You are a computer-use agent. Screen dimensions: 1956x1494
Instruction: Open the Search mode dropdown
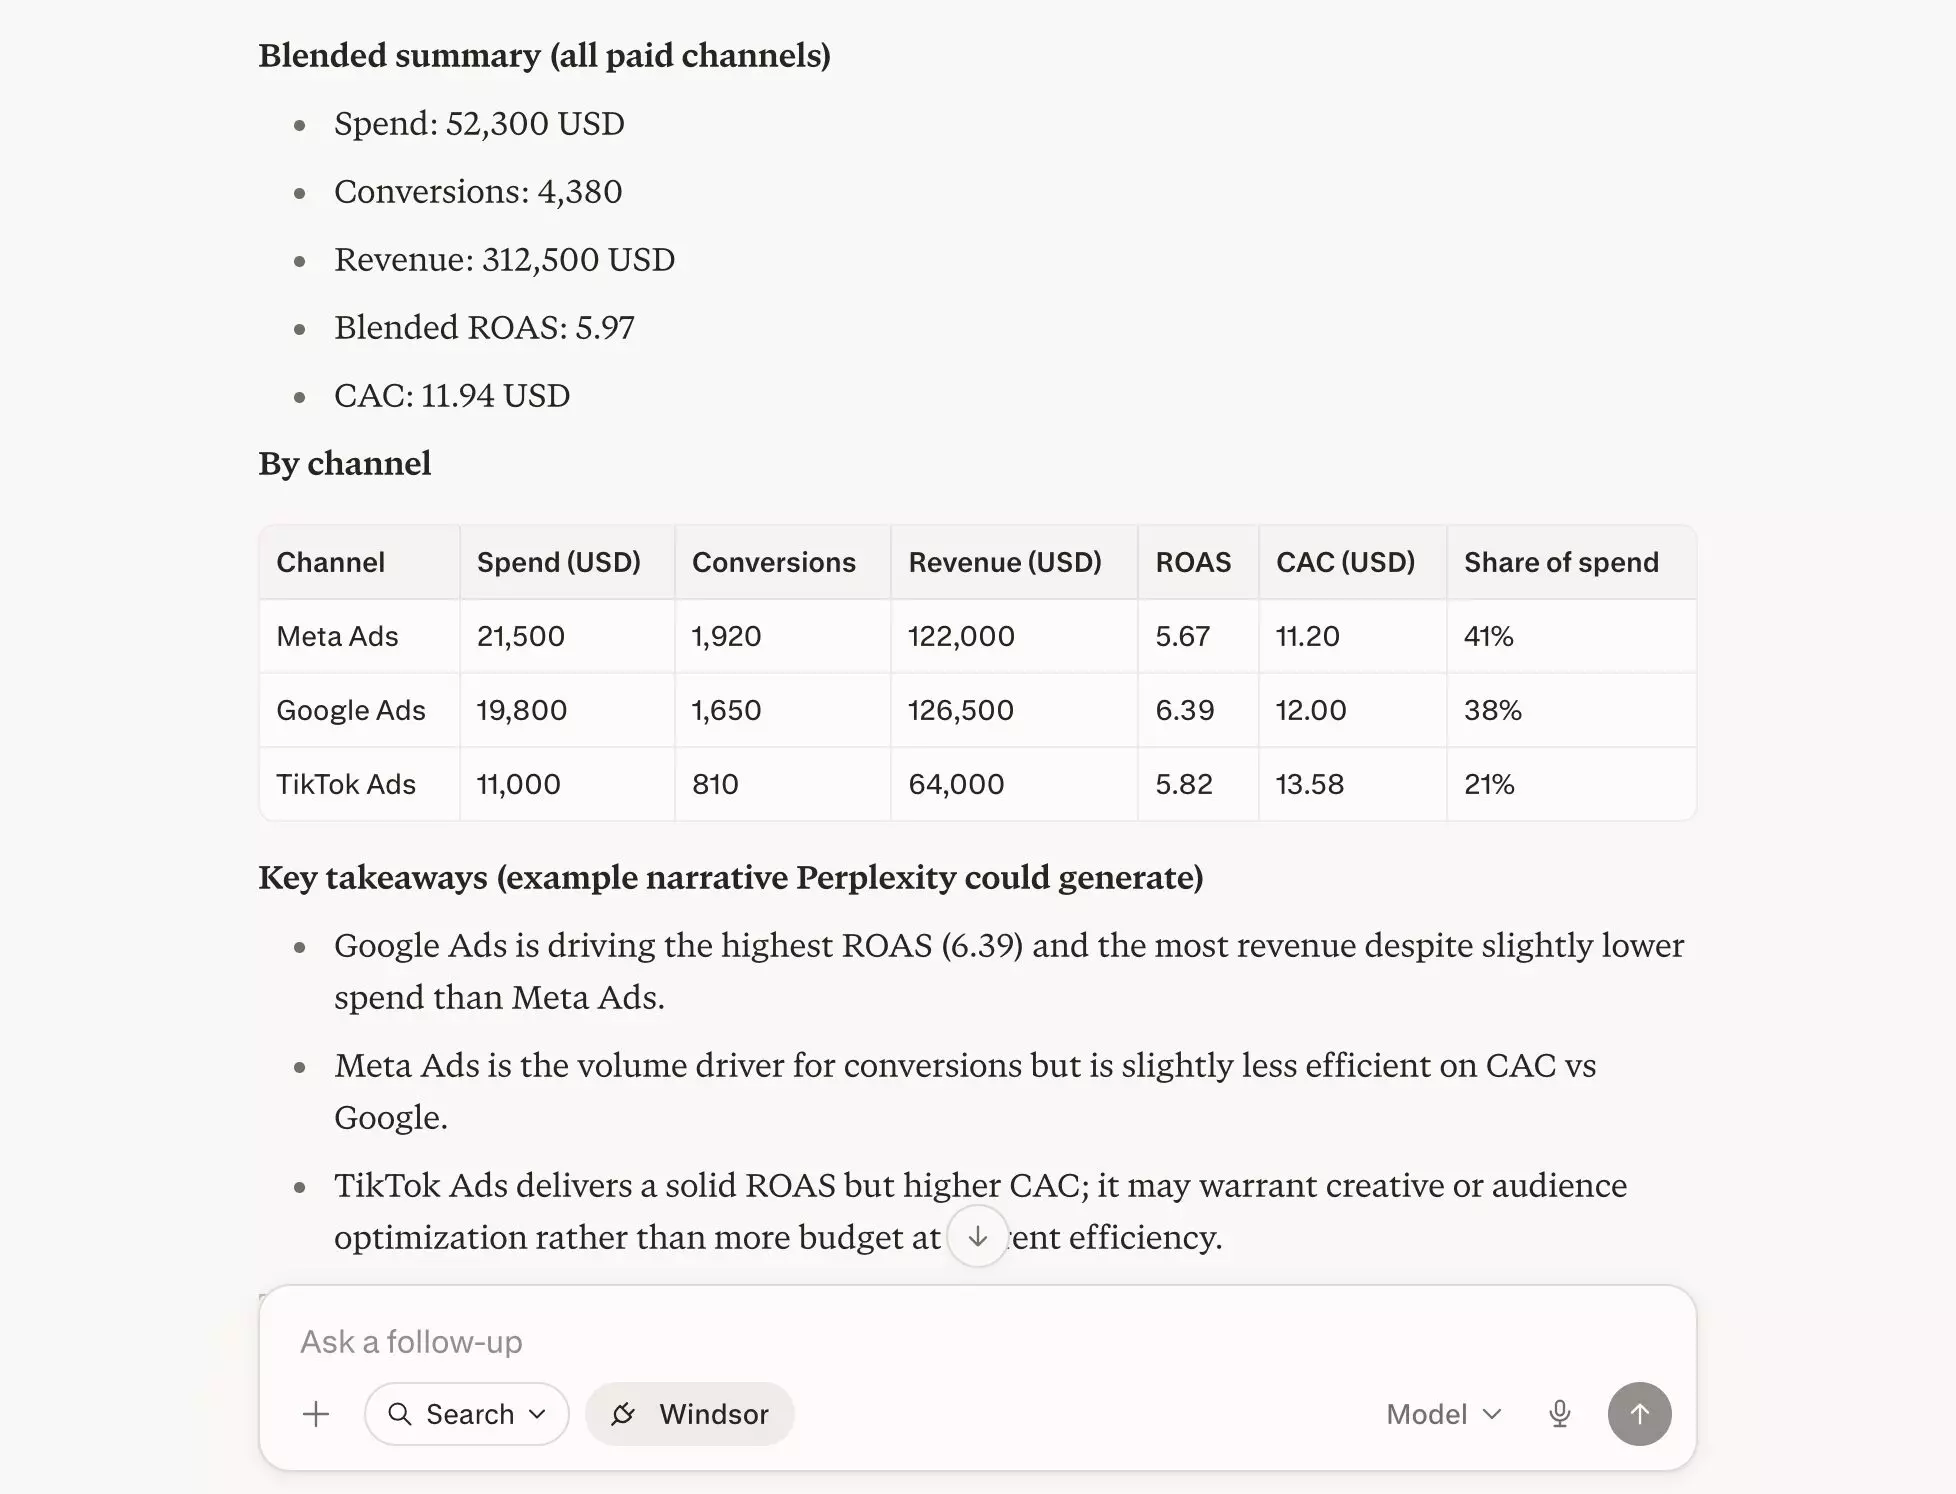467,1414
